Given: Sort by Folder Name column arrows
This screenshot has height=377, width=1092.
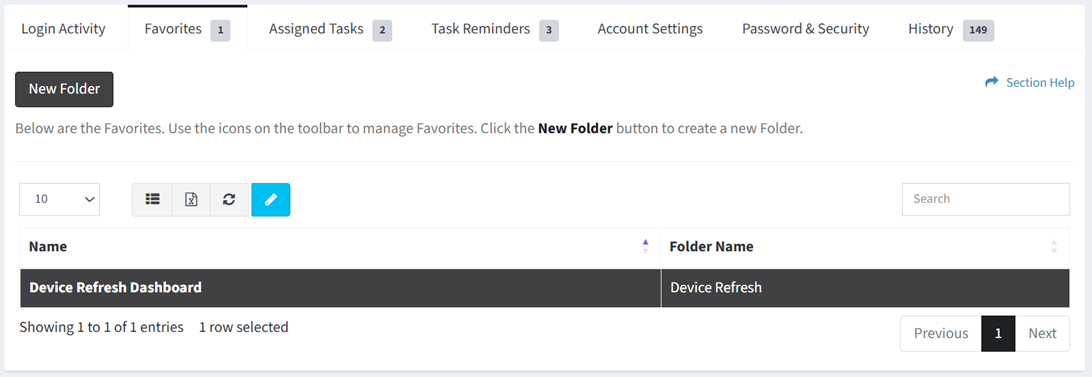Looking at the screenshot, I should point(1054,246).
